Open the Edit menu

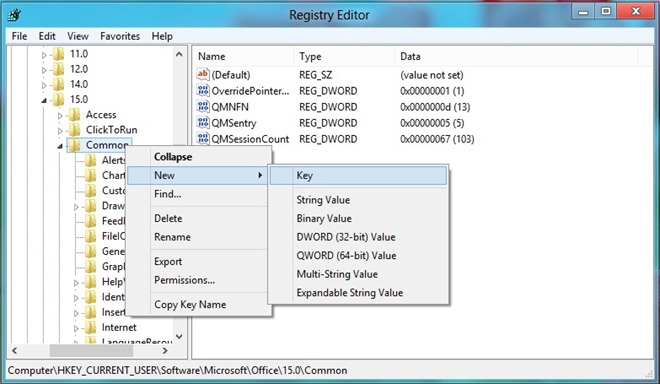point(47,36)
